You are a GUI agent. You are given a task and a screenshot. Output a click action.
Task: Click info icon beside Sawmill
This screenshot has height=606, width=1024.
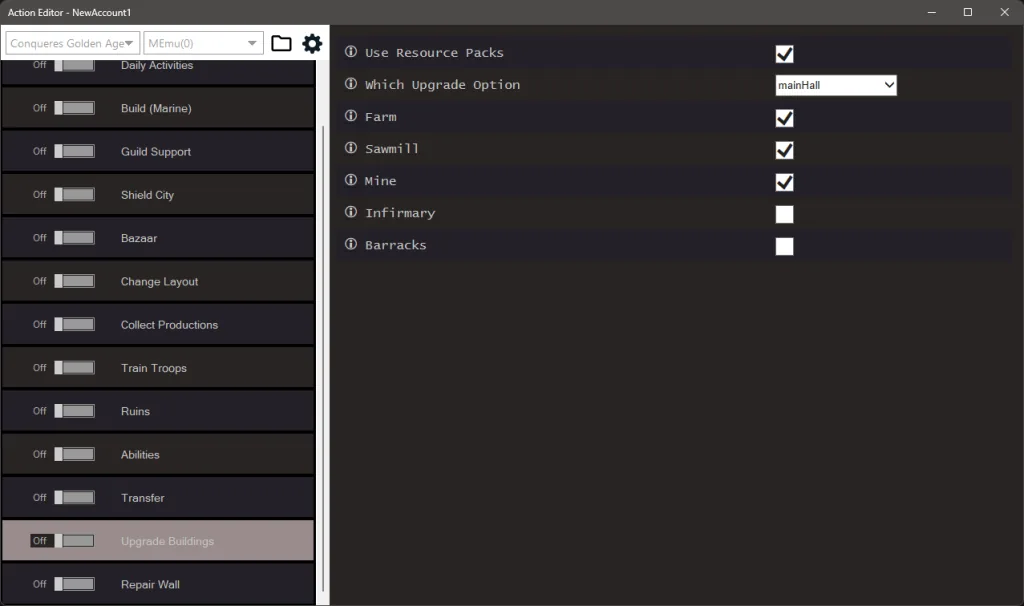tap(351, 148)
